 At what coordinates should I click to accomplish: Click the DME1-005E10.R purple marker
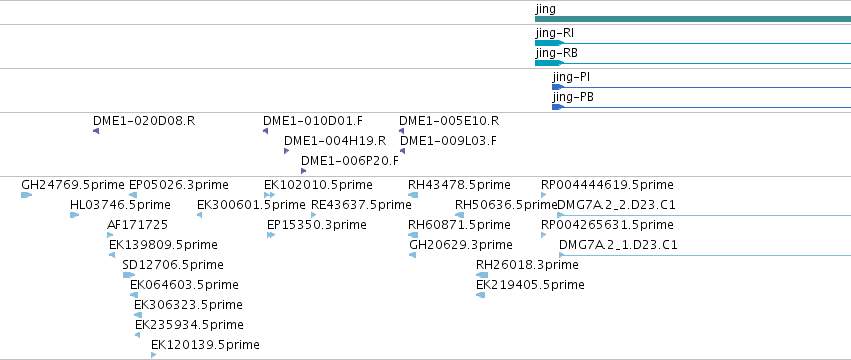coord(402,131)
